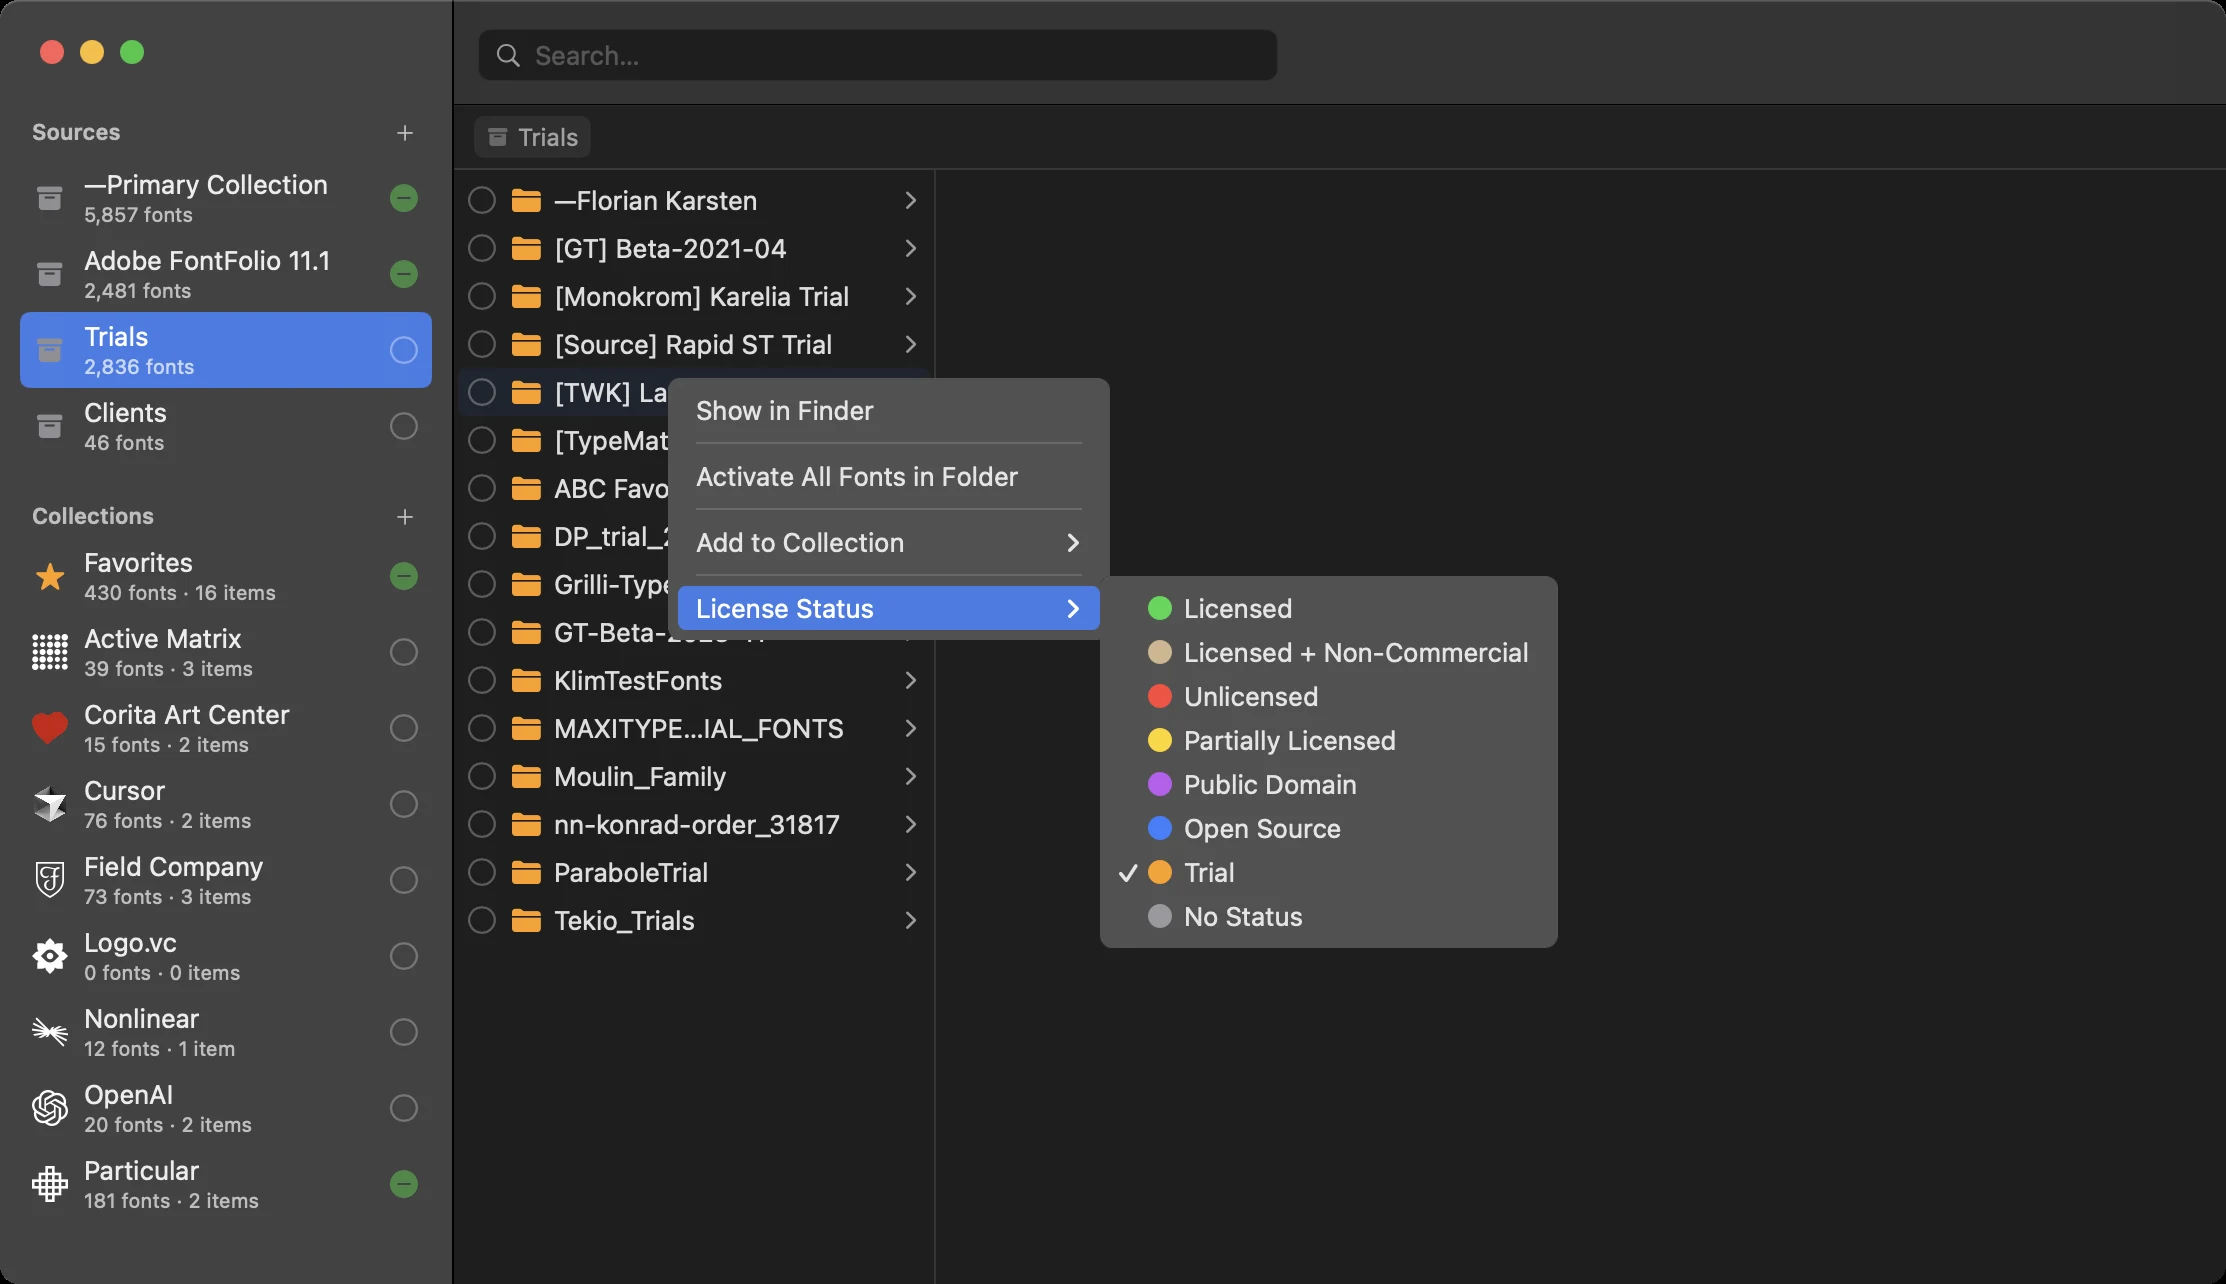Click the Clients source archive icon
Screen dimensions: 2226x1284
coord(50,426)
